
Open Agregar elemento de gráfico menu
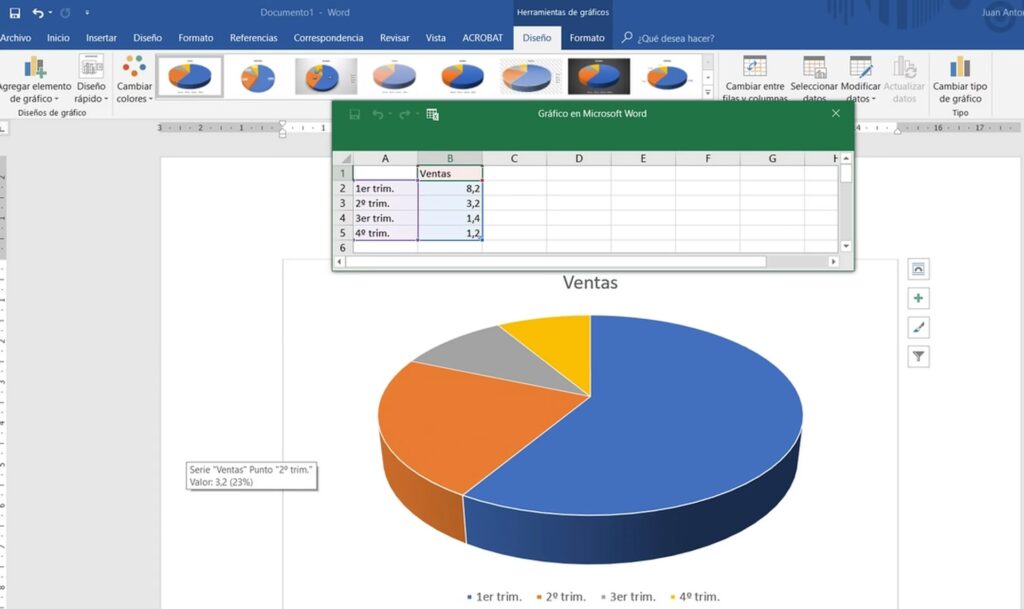point(34,80)
